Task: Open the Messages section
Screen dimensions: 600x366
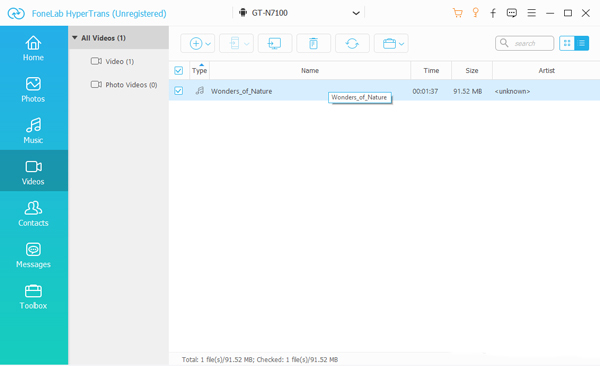Action: (34, 255)
